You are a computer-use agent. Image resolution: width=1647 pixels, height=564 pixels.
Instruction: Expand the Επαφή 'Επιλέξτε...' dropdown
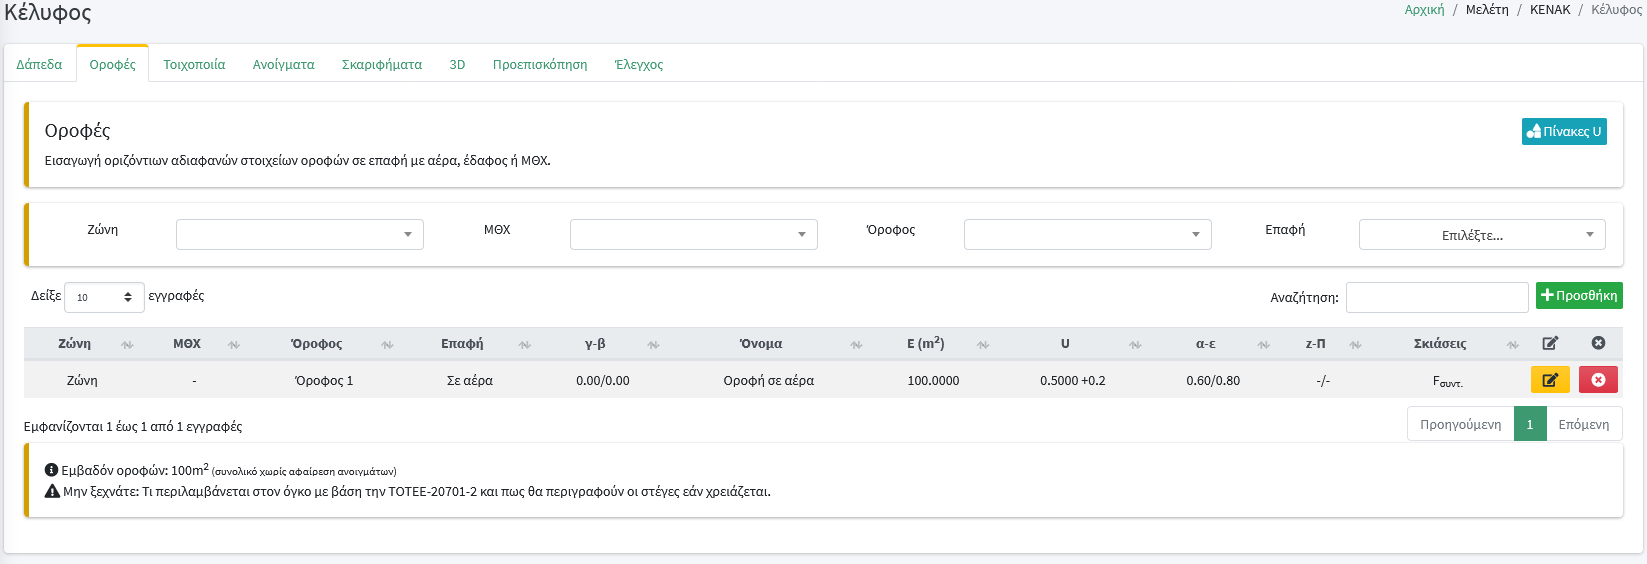[x=1481, y=235]
